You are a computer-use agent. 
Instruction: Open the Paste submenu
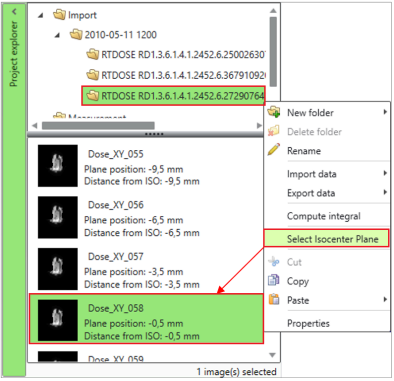pos(327,300)
